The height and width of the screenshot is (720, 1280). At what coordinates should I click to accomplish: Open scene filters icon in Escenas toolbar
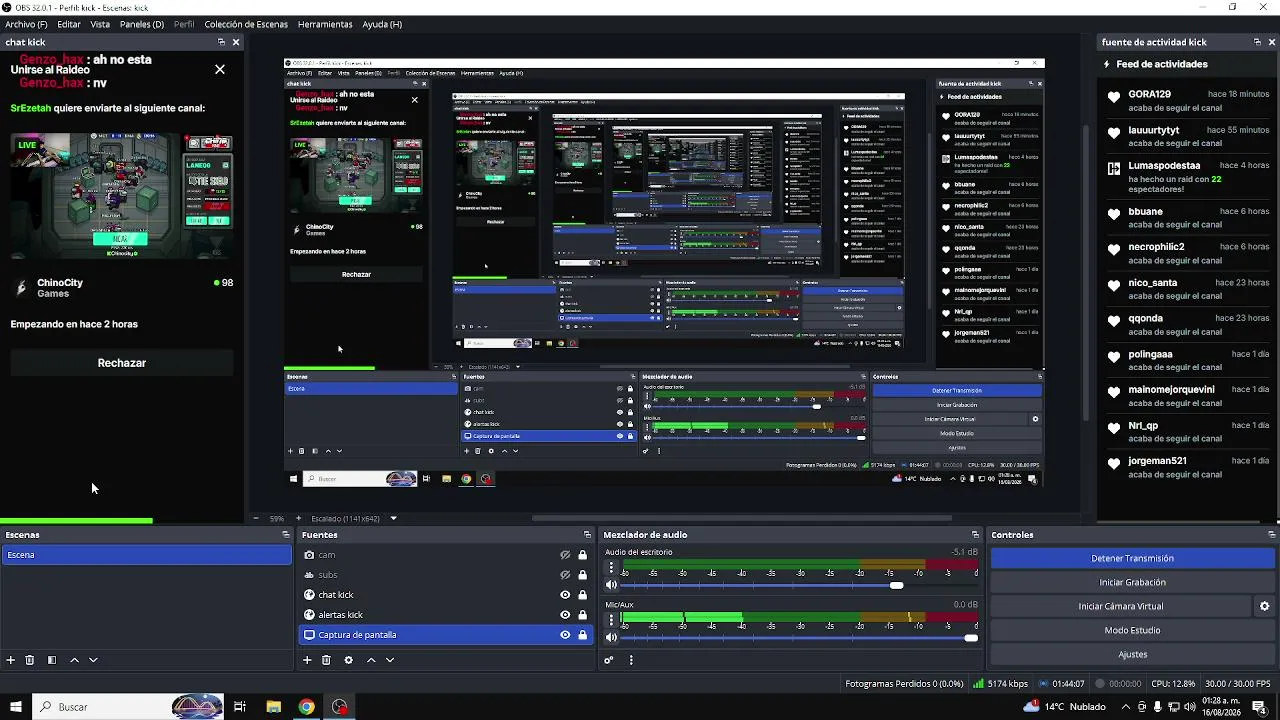pyautogui.click(x=52, y=660)
